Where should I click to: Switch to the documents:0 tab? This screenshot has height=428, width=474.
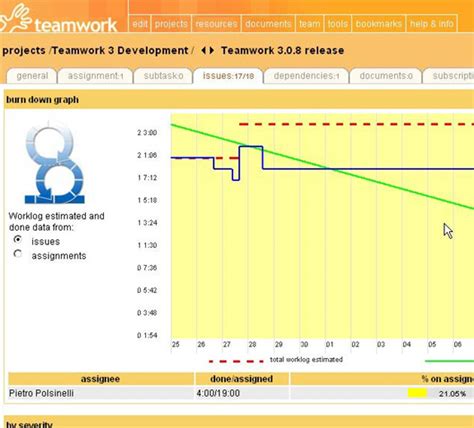(386, 76)
